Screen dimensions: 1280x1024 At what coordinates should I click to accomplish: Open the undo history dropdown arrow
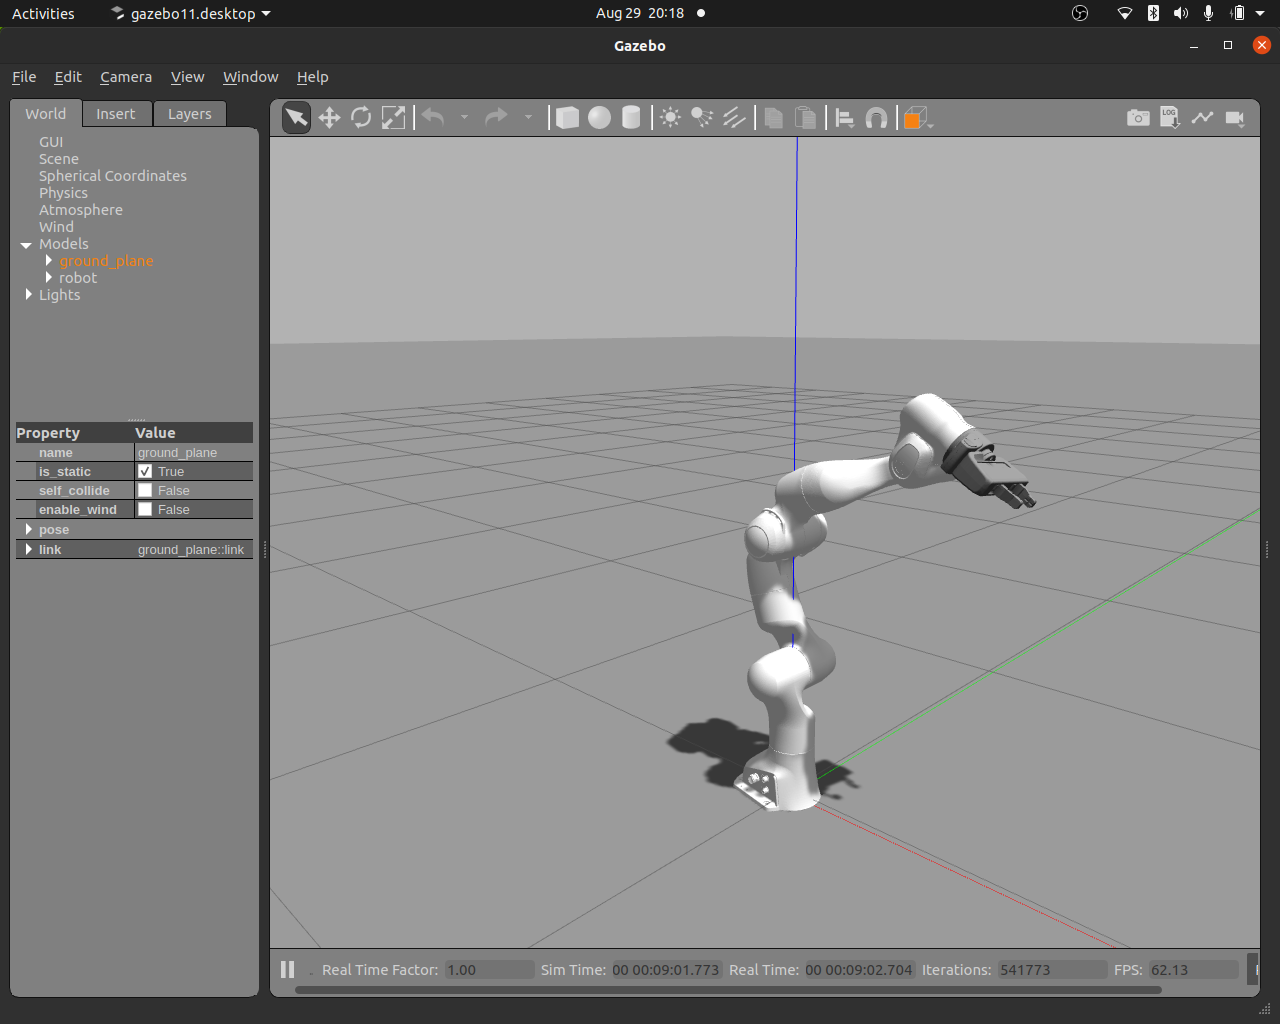464,118
